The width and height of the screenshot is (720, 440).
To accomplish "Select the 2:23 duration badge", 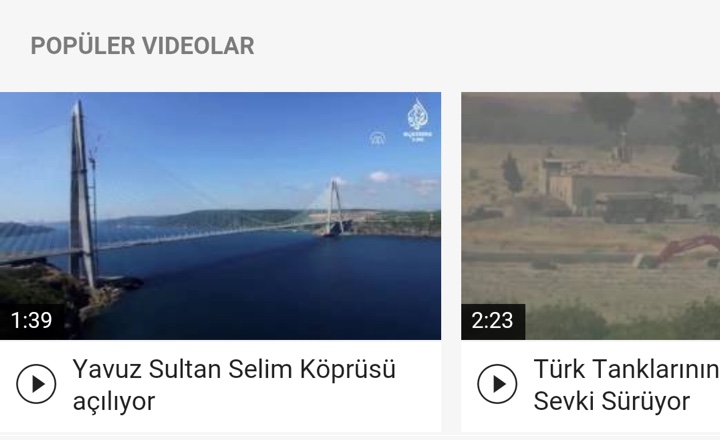I will 493,321.
